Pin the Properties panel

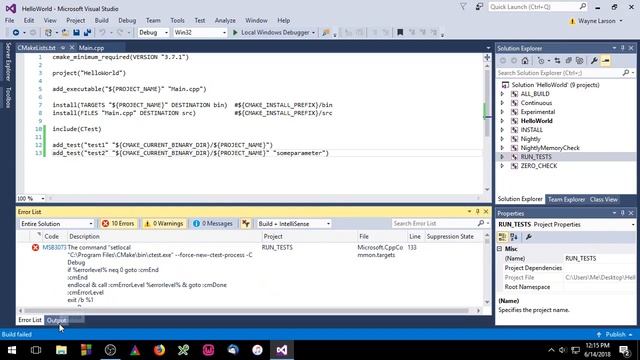point(622,213)
